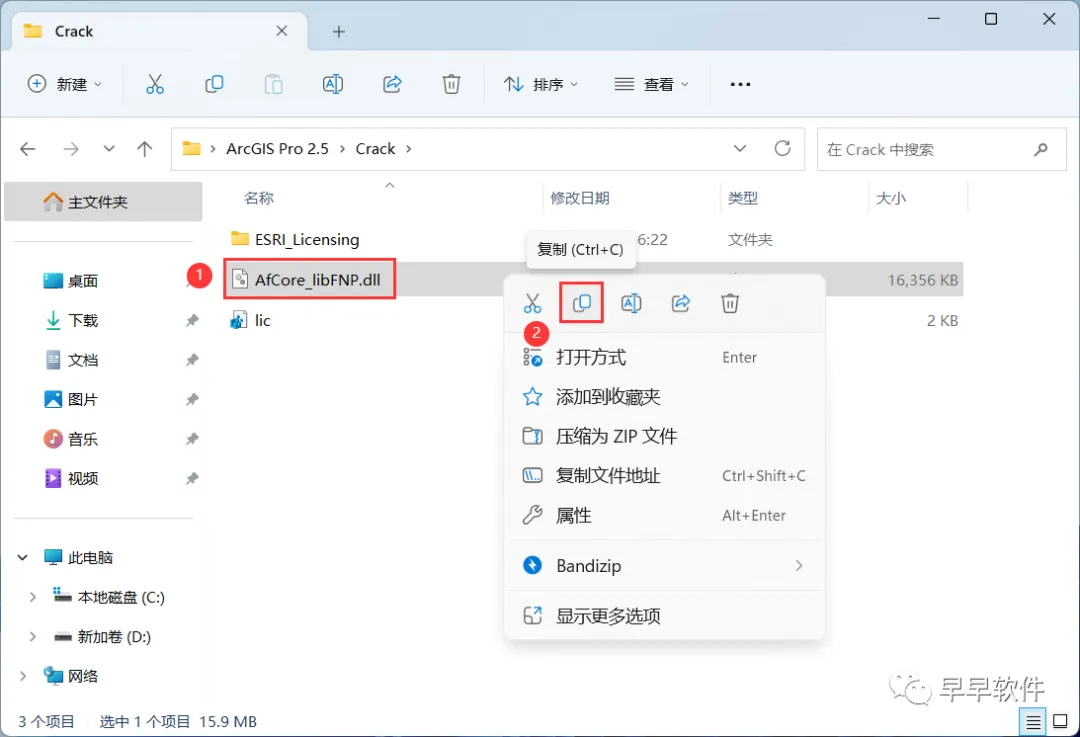Select ArcGIS Pro 2.5 in the breadcrumb
Viewport: 1080px width, 737px height.
coord(278,149)
